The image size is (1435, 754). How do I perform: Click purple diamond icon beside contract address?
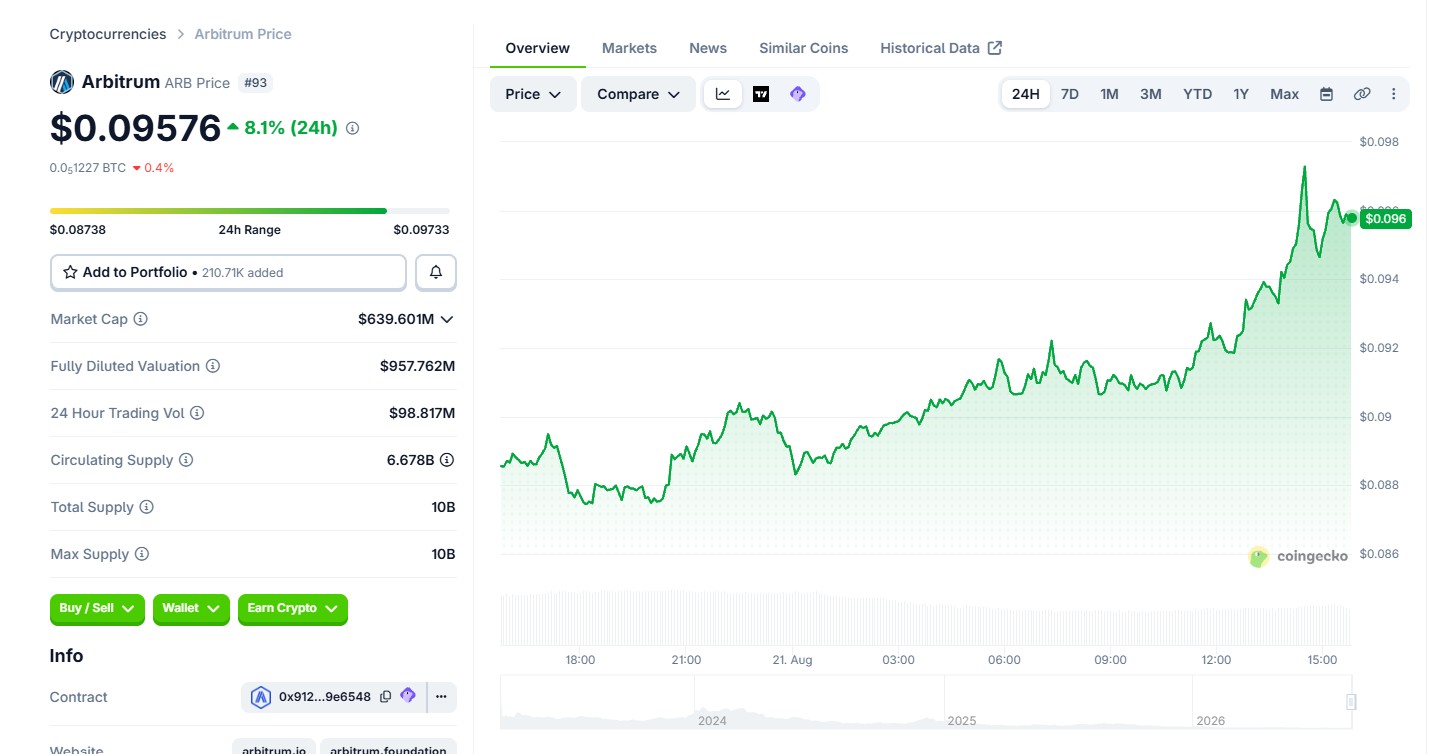(408, 696)
